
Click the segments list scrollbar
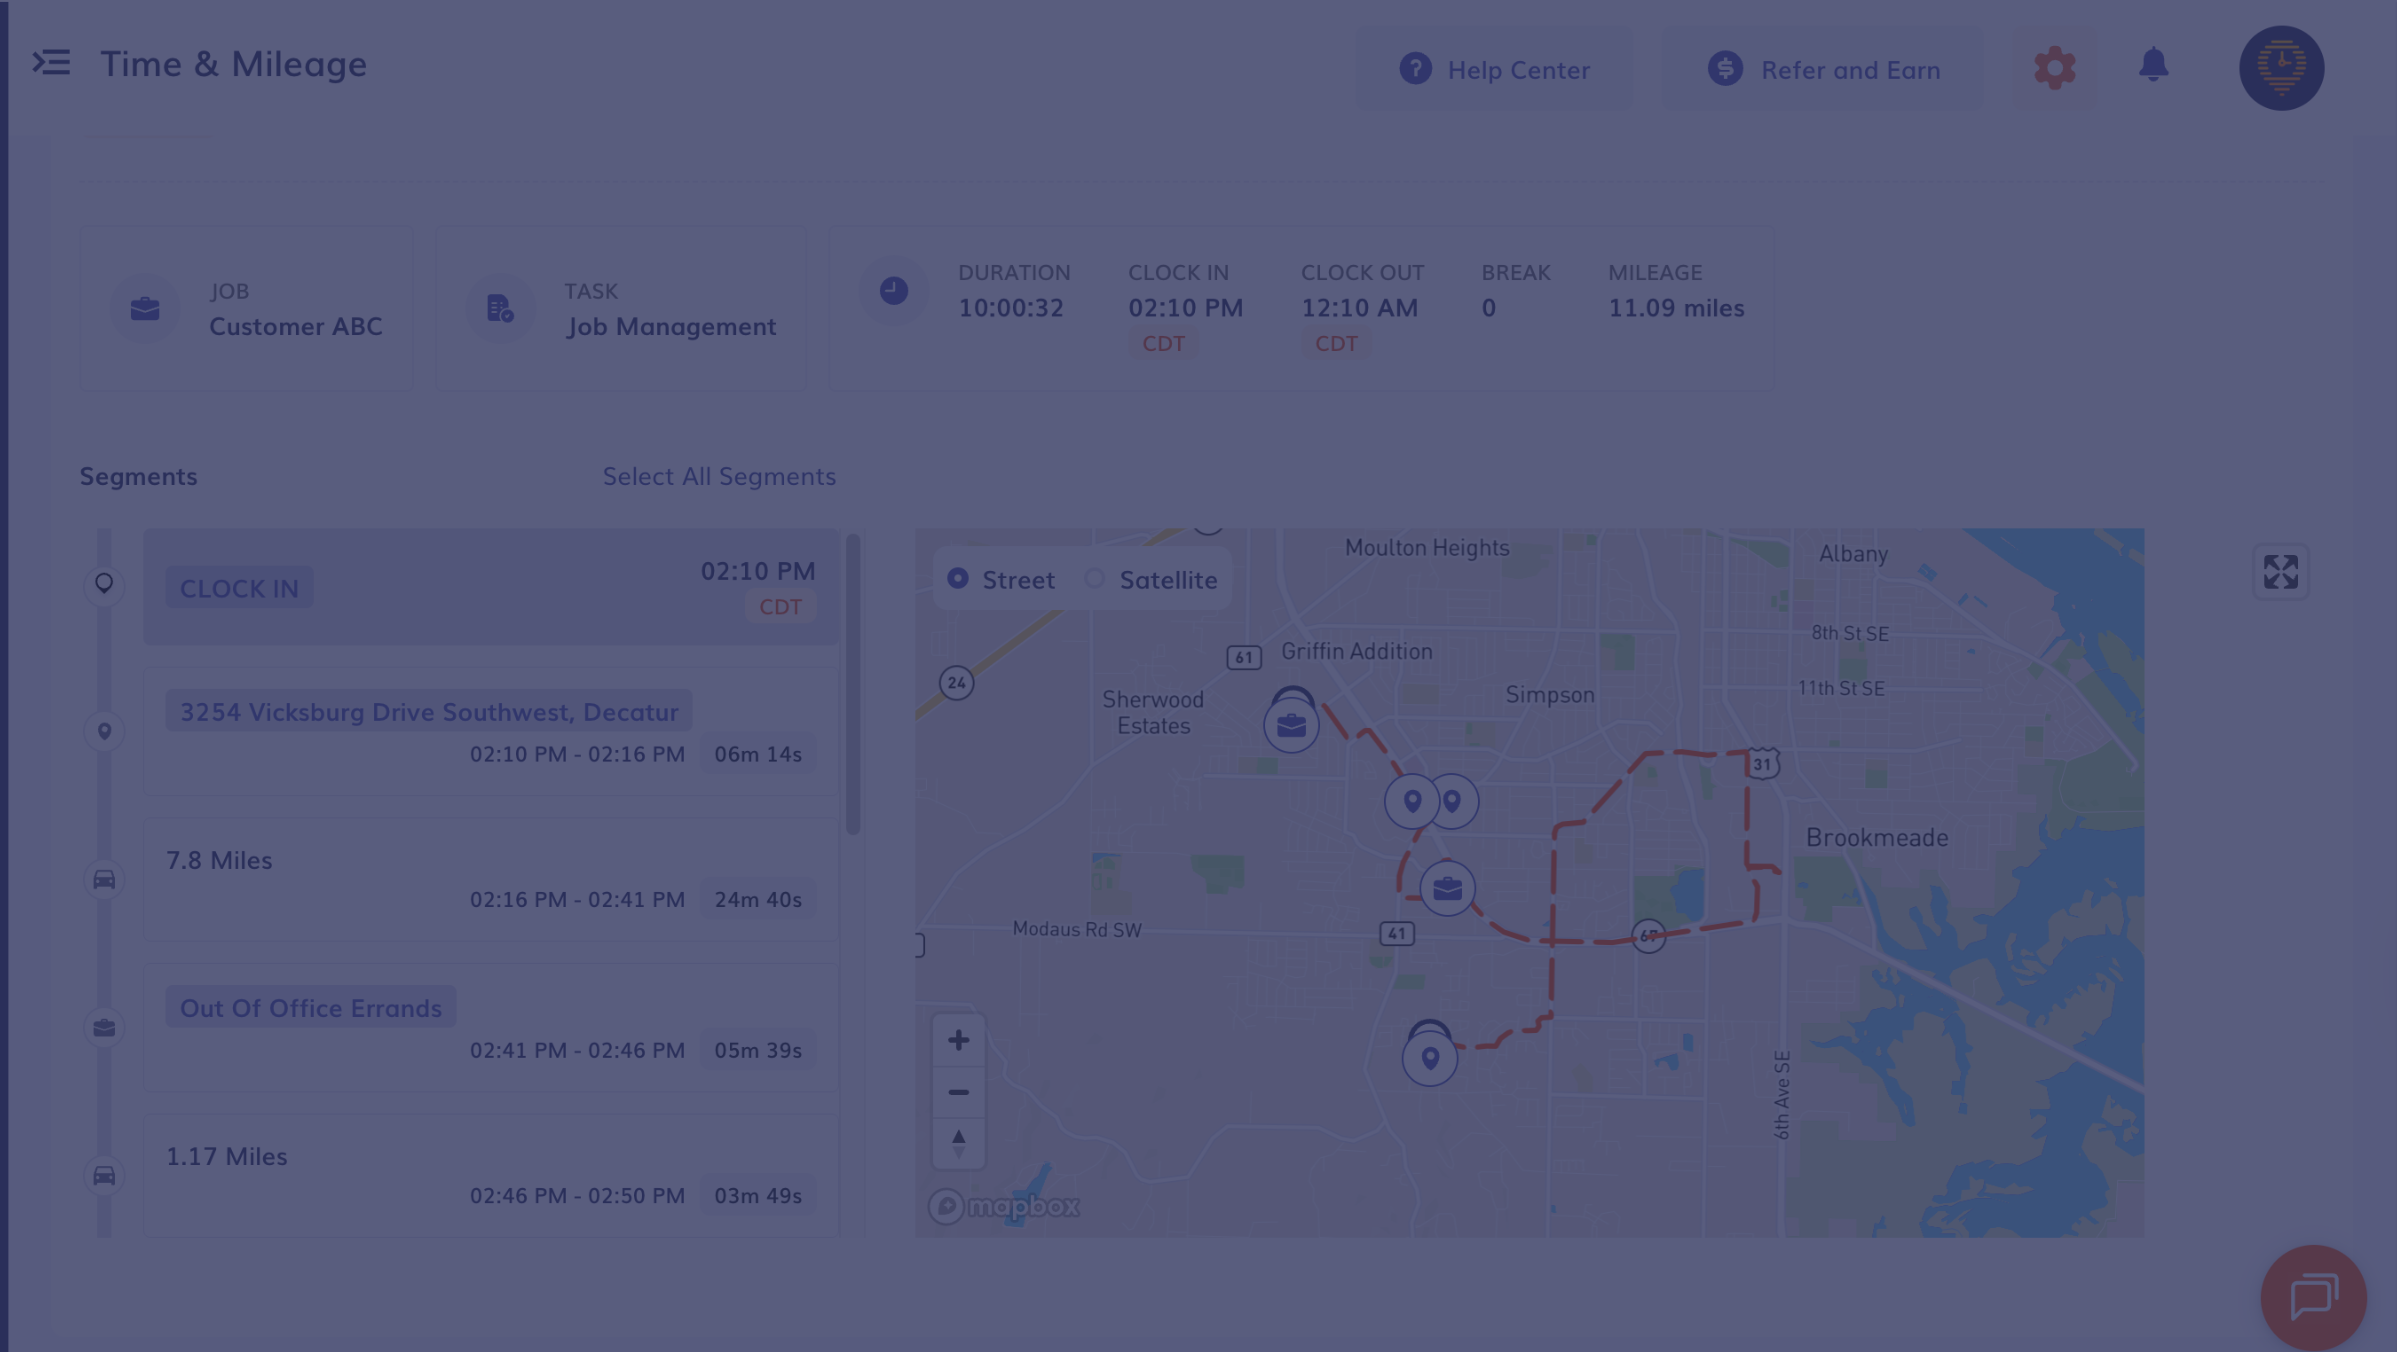pos(853,685)
